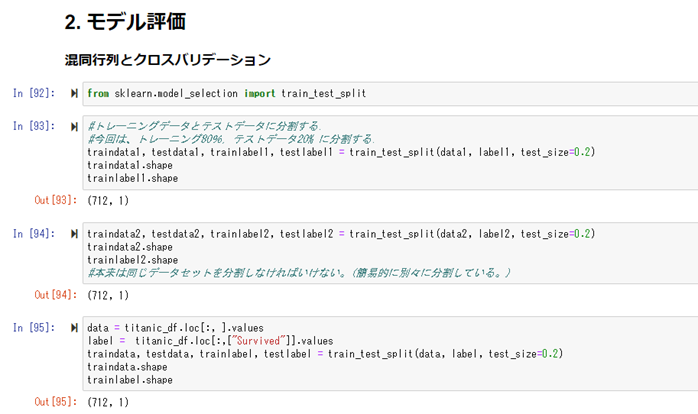Click the traindata1.shape line
698x414 pixels.
130,165
